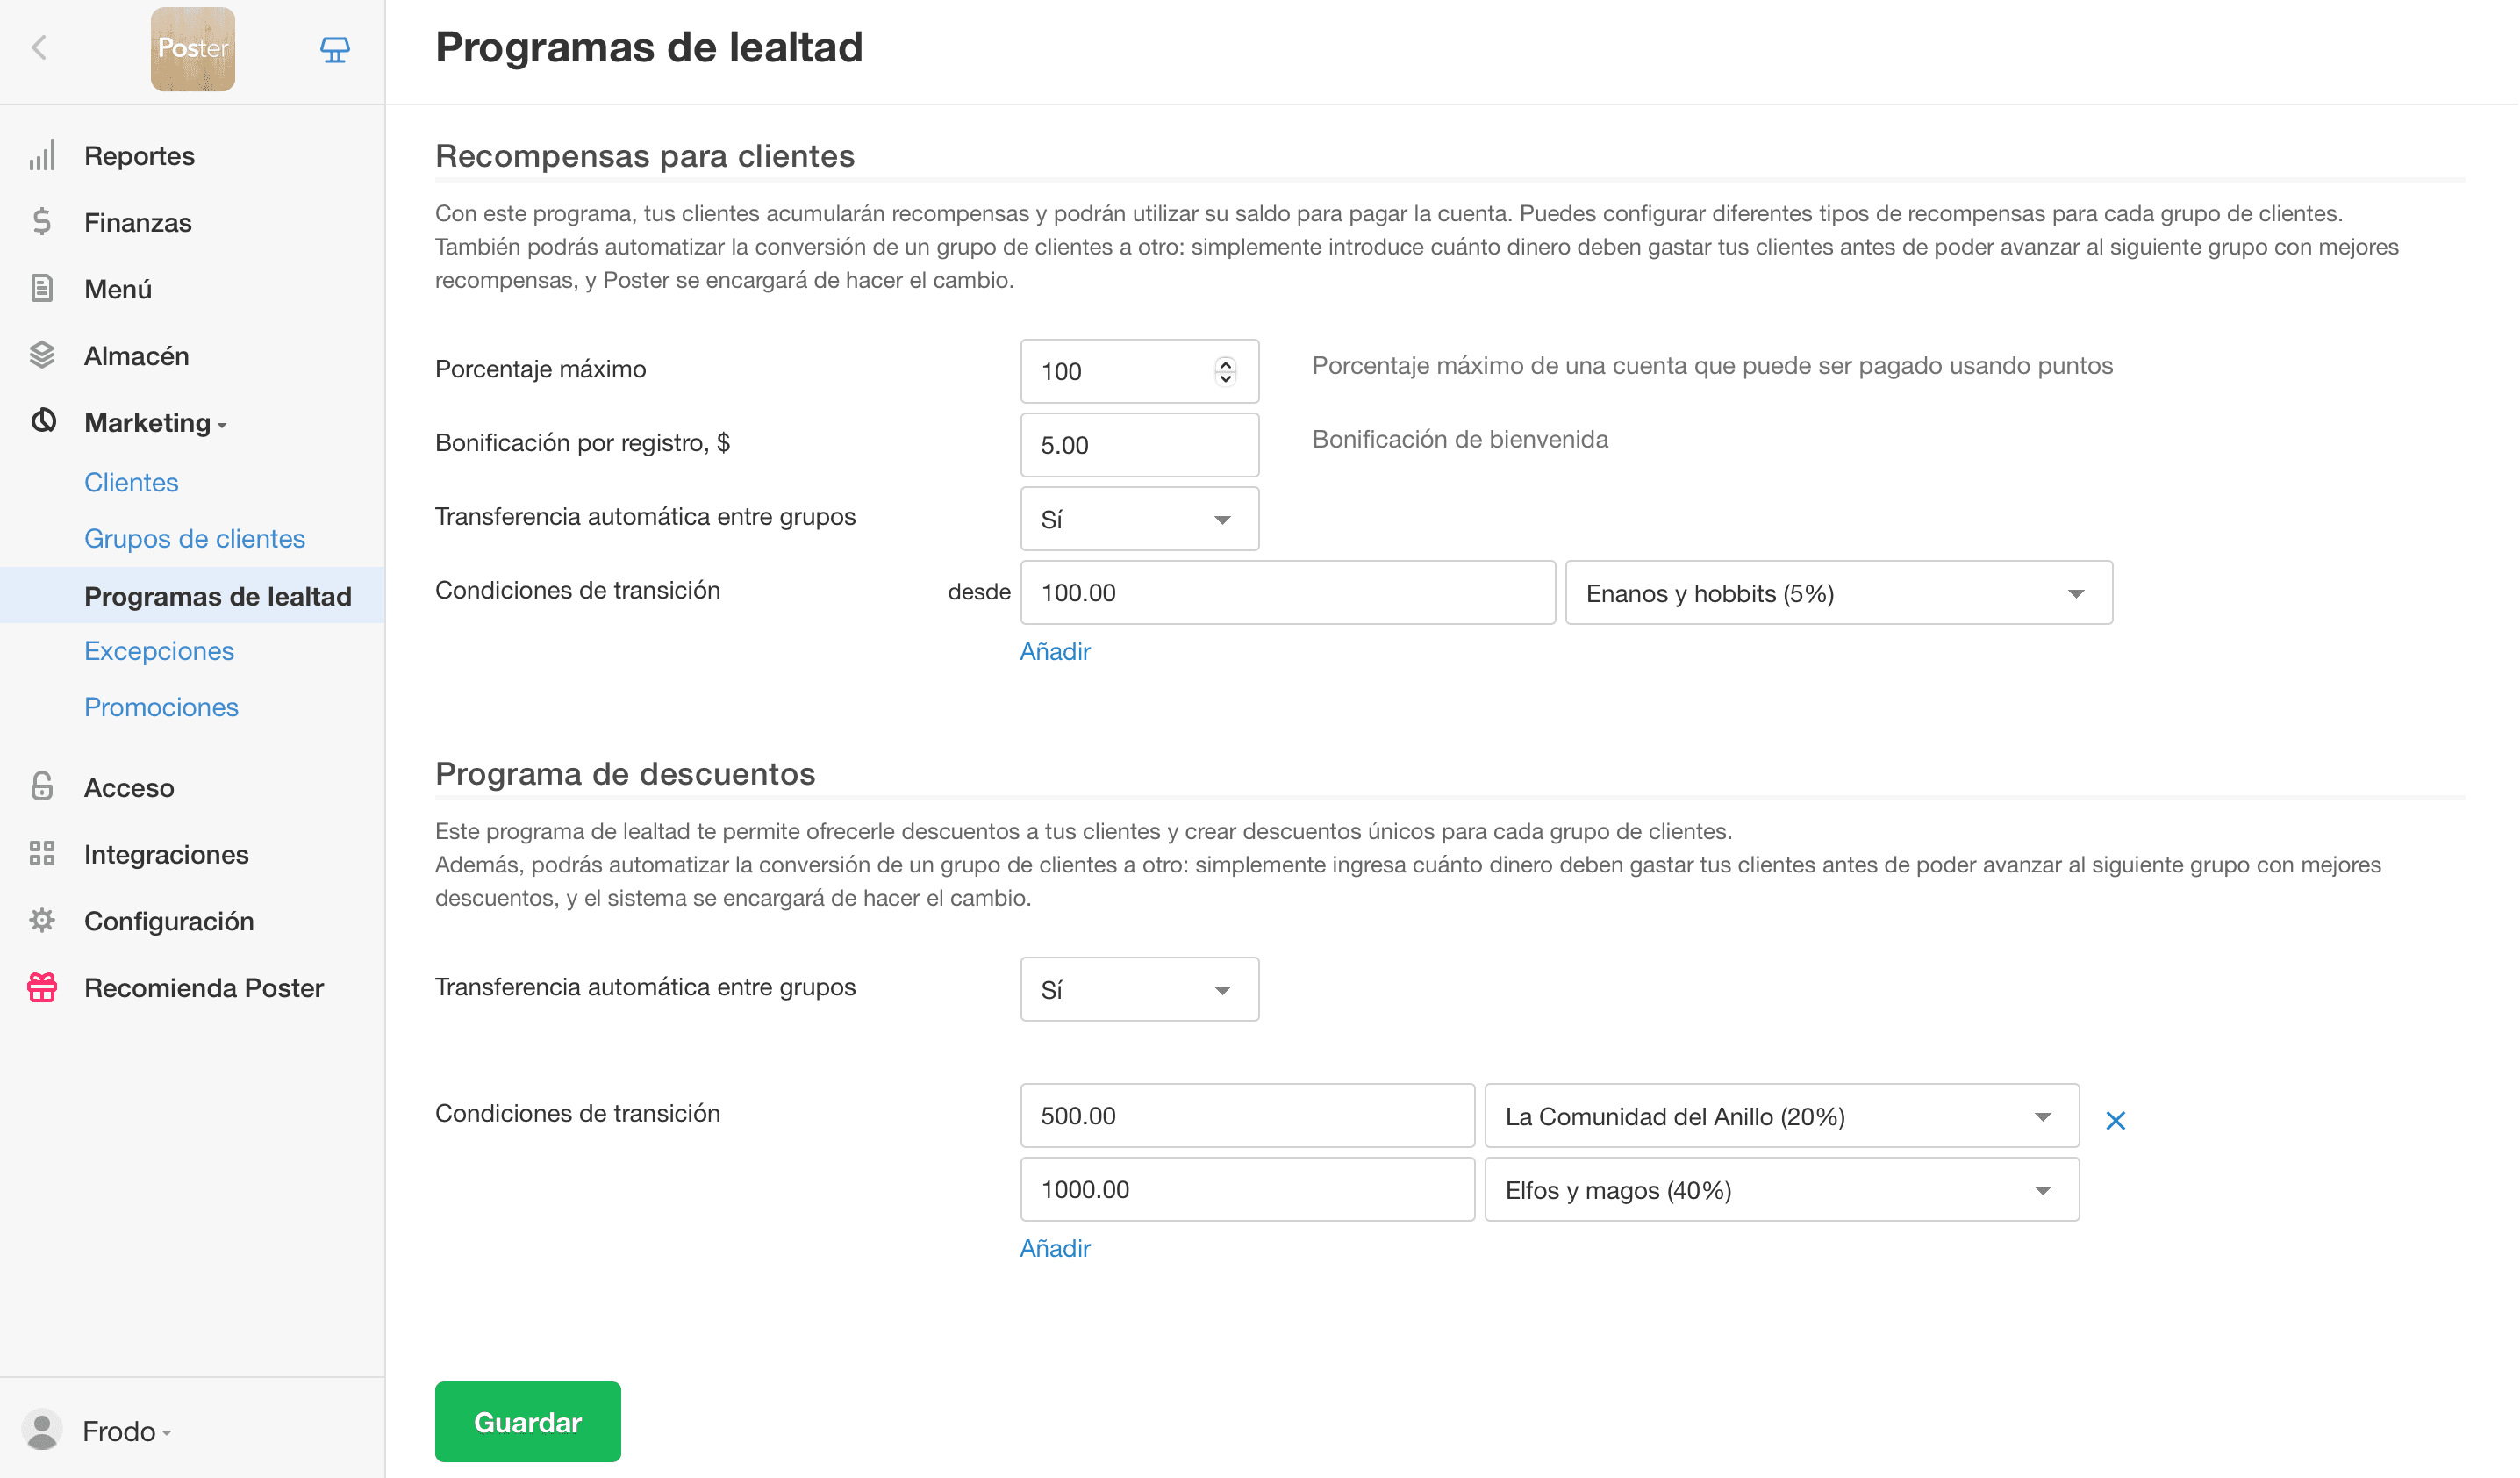2520x1478 pixels.
Task: Click the Recomienda Poster gift icon
Action: 42,987
